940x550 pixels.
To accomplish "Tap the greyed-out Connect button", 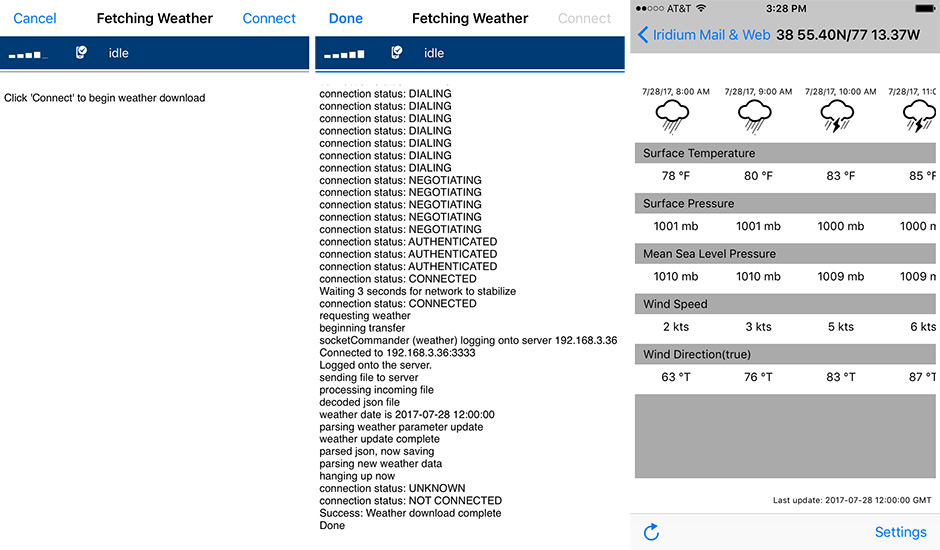I will coord(584,18).
